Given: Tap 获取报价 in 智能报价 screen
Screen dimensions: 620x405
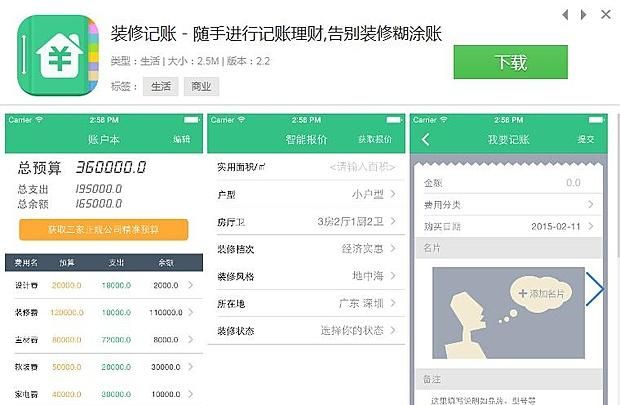Looking at the screenshot, I should pyautogui.click(x=375, y=139).
